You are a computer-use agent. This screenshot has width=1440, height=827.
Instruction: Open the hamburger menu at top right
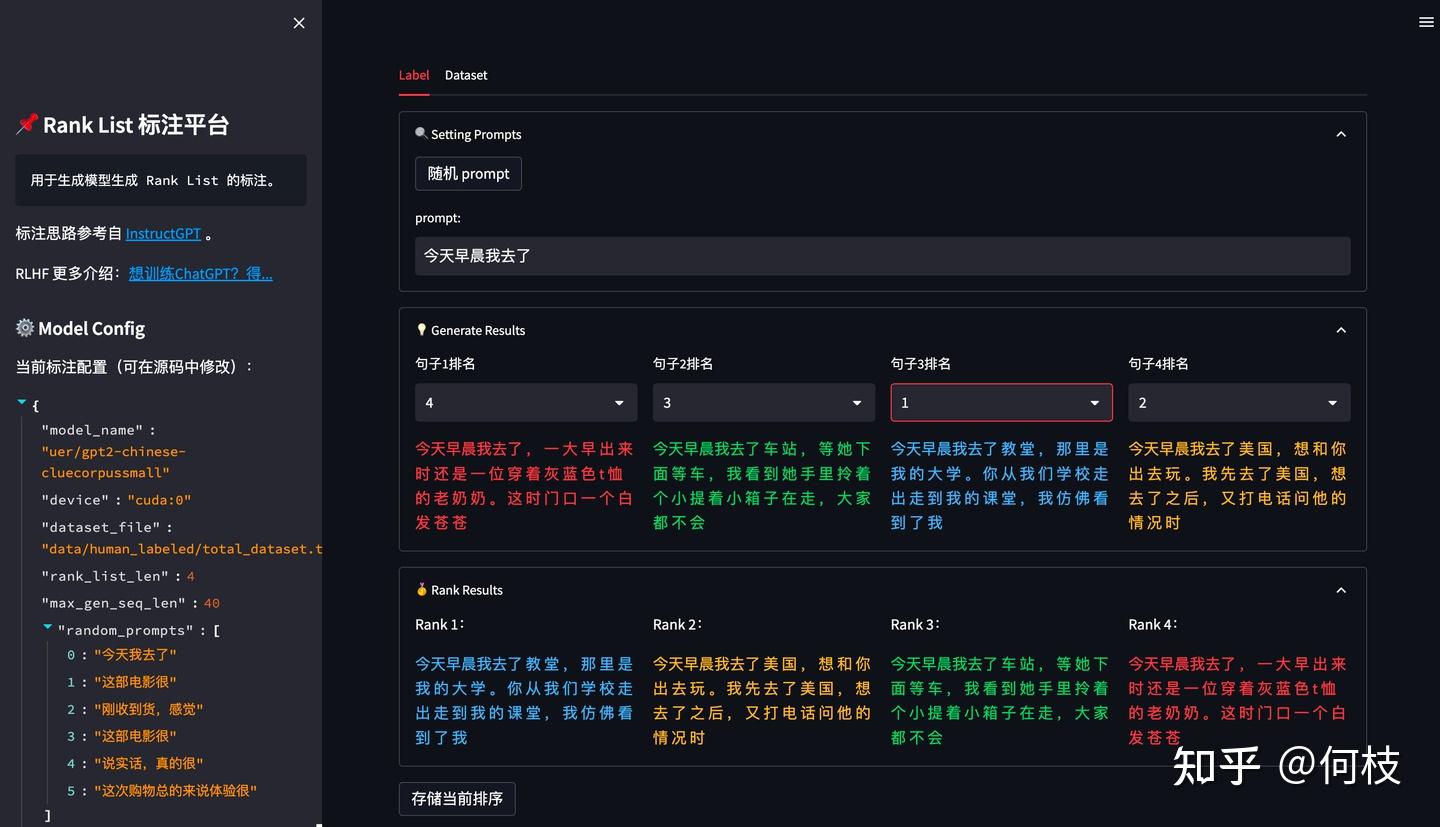coord(1426,22)
